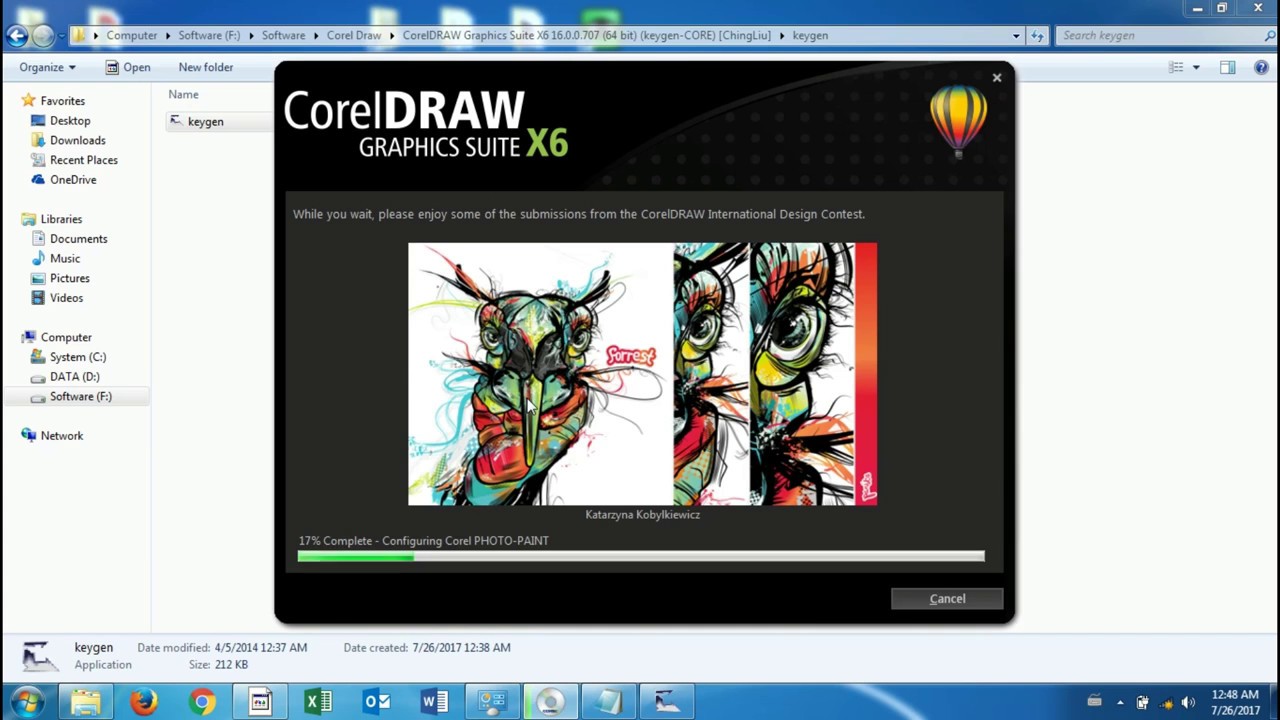Select the keygen breadcrumb in the address bar

(x=810, y=35)
